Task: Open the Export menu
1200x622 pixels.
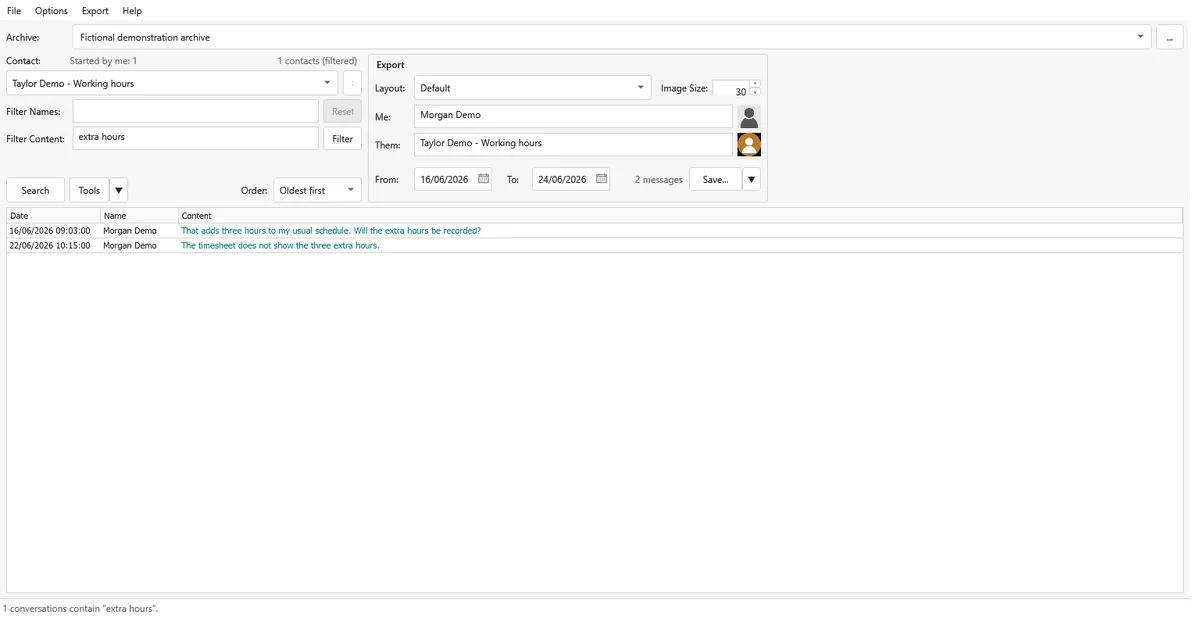Action: (x=95, y=11)
